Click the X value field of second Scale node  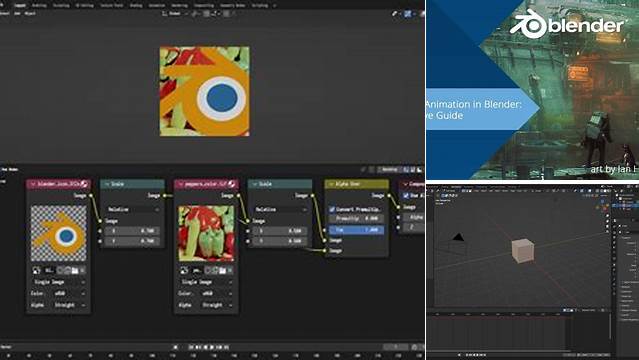click(280, 231)
